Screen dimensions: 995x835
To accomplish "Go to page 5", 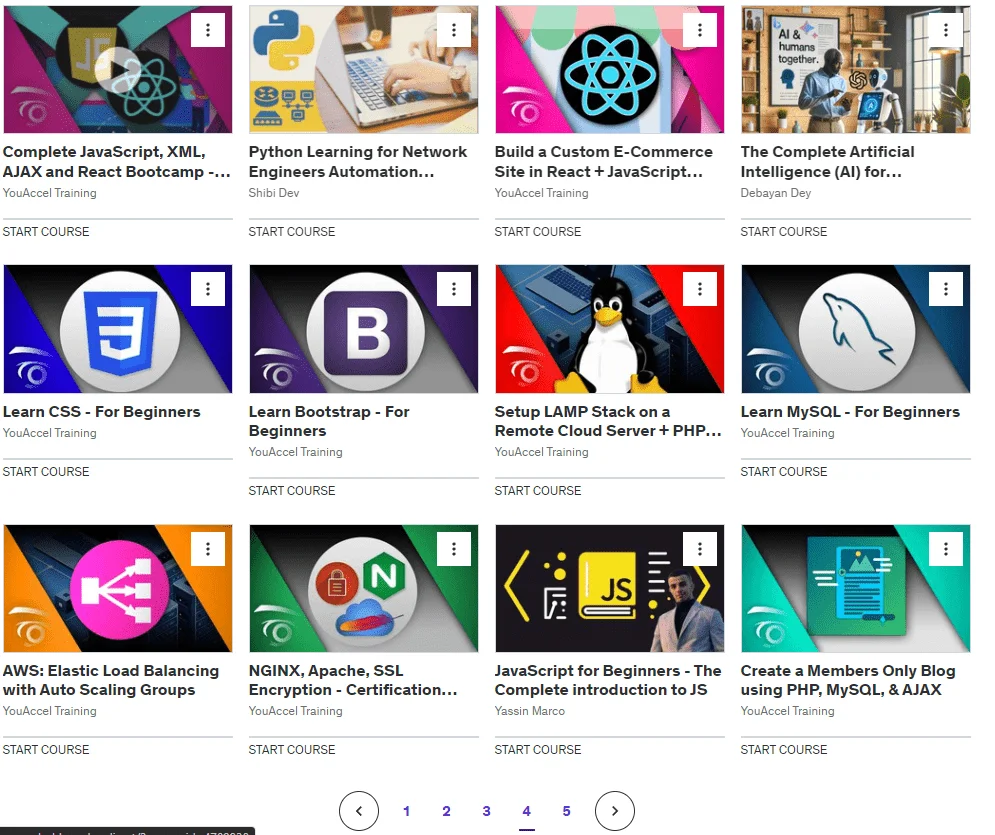I will 567,811.
